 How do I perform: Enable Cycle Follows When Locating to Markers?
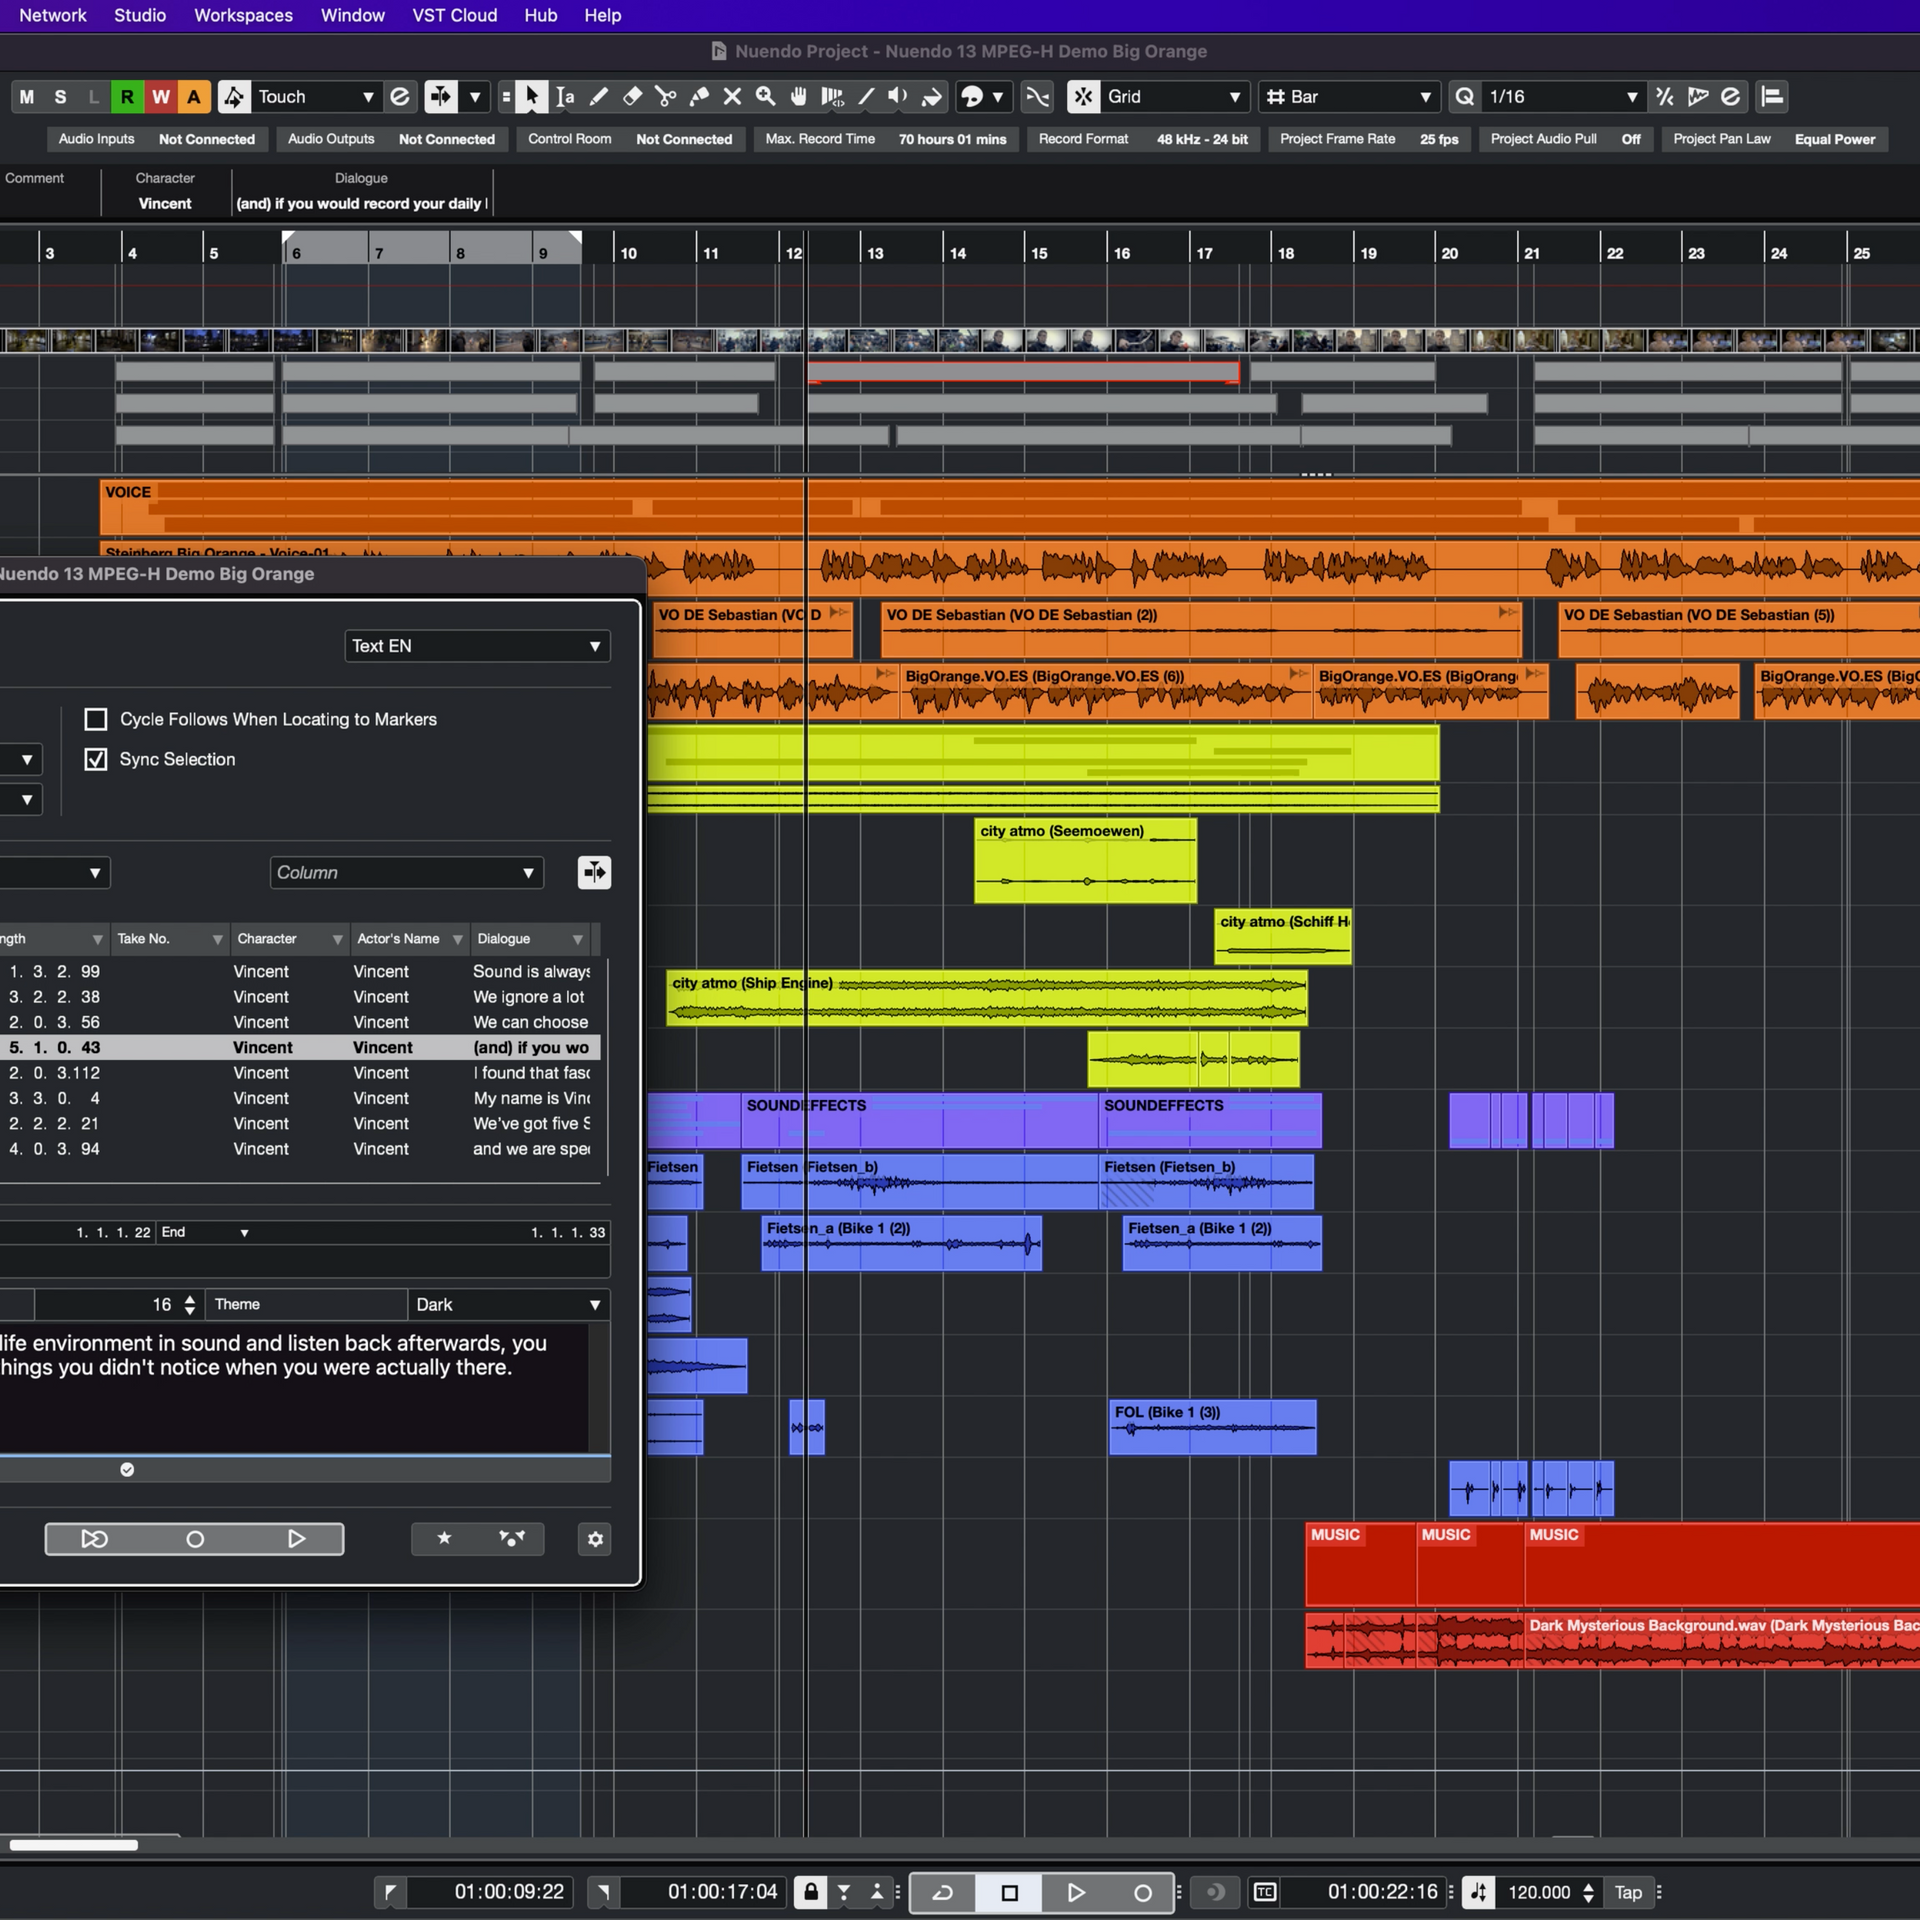96,719
